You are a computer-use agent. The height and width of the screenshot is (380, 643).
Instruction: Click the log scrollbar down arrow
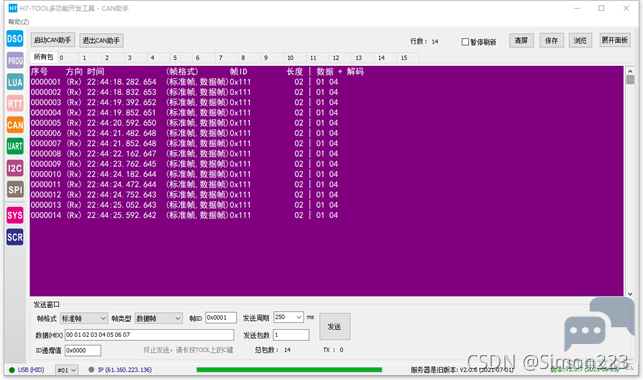coord(630,293)
